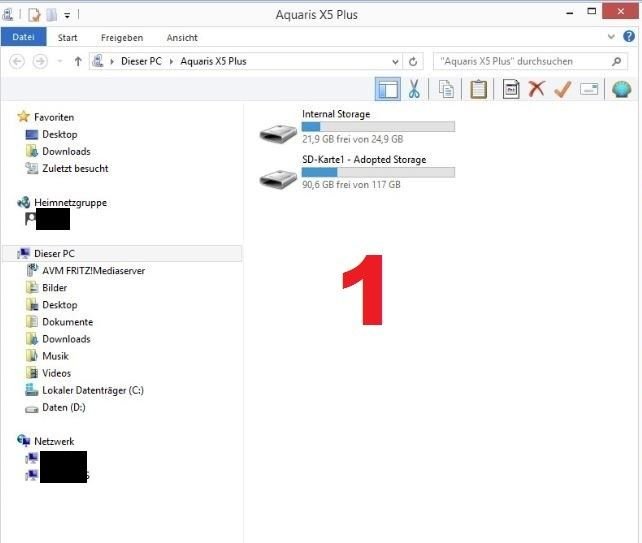
Task: Expand path arrow before Dieser PC
Action: [111, 61]
